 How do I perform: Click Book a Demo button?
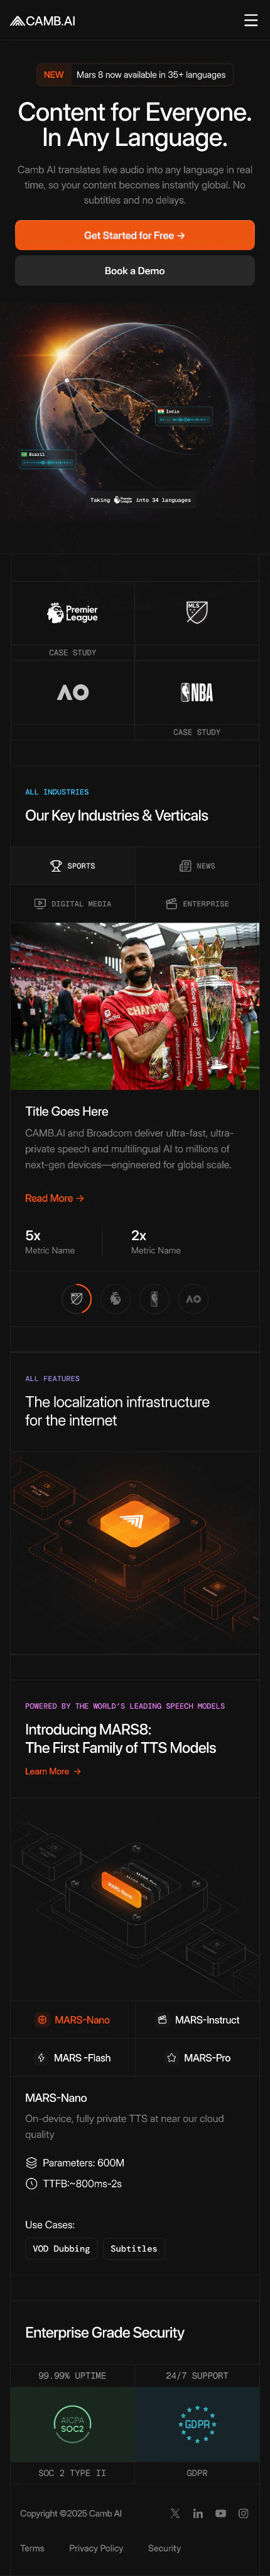[135, 271]
